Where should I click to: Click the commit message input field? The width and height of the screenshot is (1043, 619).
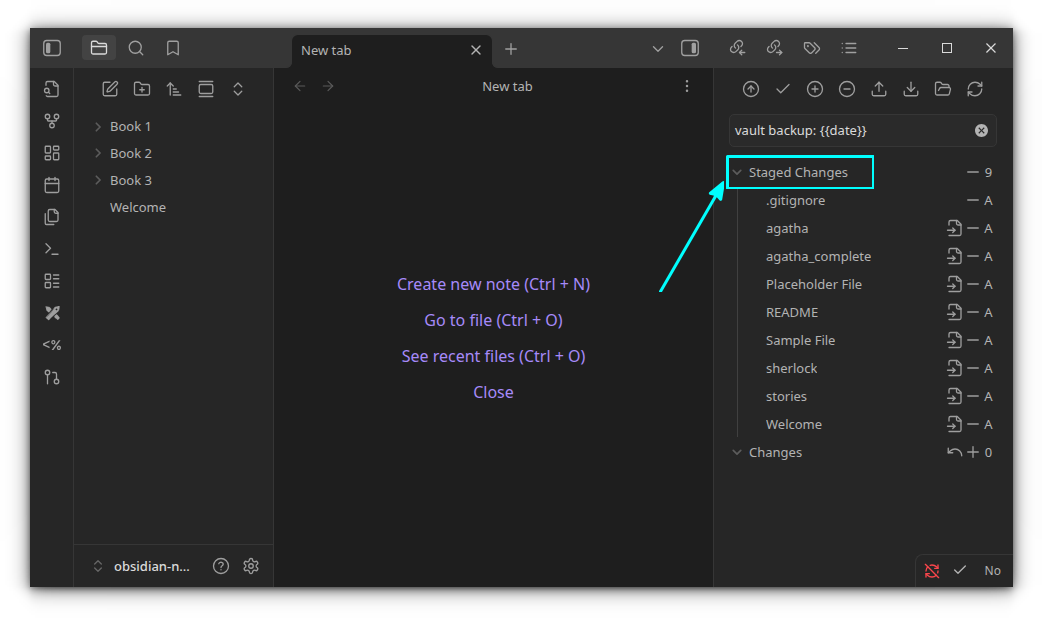pos(850,131)
